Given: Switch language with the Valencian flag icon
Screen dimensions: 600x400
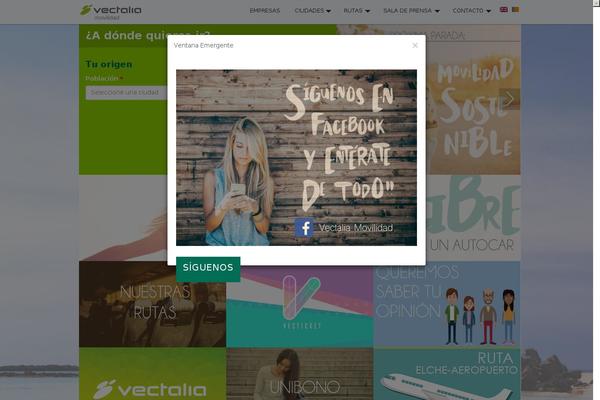Looking at the screenshot, I should [x=515, y=10].
